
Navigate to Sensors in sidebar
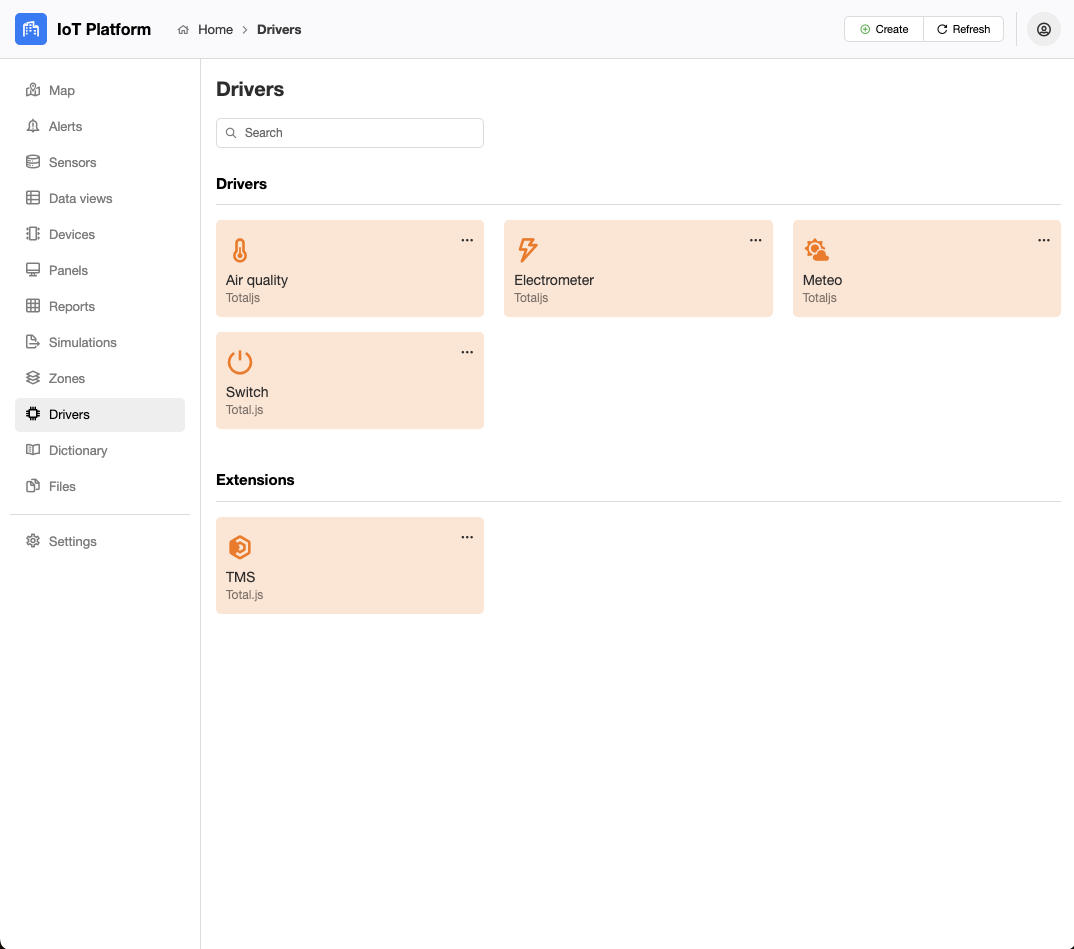72,162
